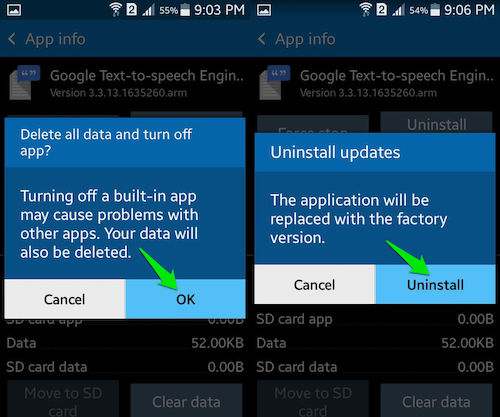Tap the Text-to-speech app icon on left screen

24,83
